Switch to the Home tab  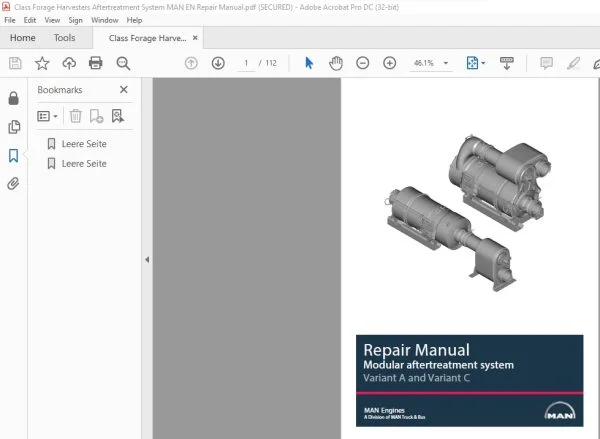[23, 38]
